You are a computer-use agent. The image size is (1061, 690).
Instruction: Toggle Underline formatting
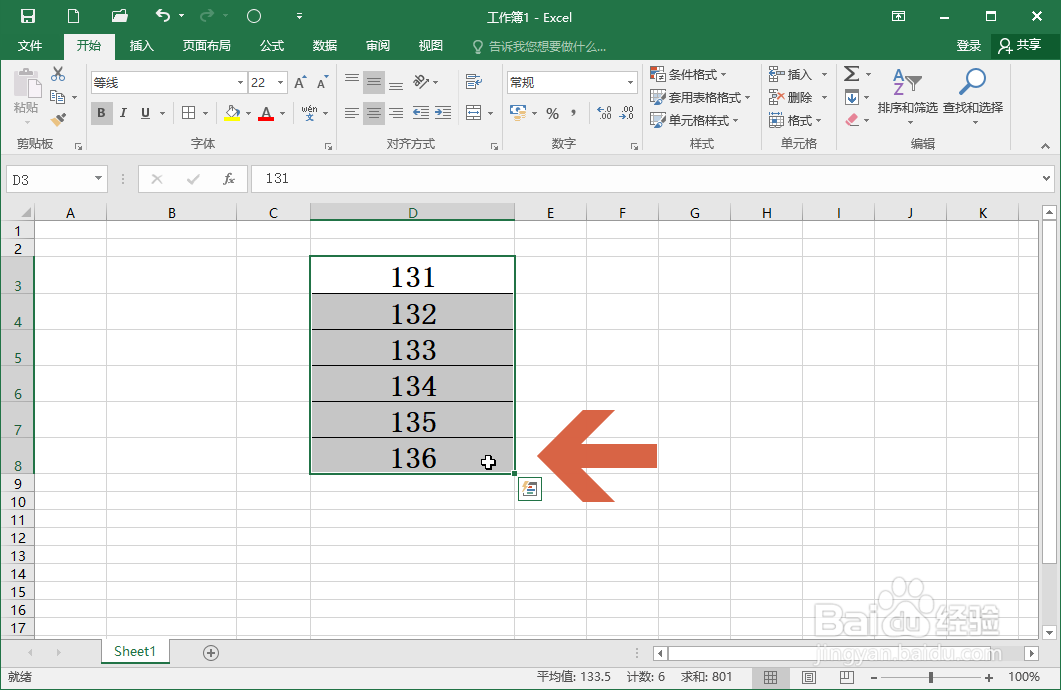click(x=145, y=113)
